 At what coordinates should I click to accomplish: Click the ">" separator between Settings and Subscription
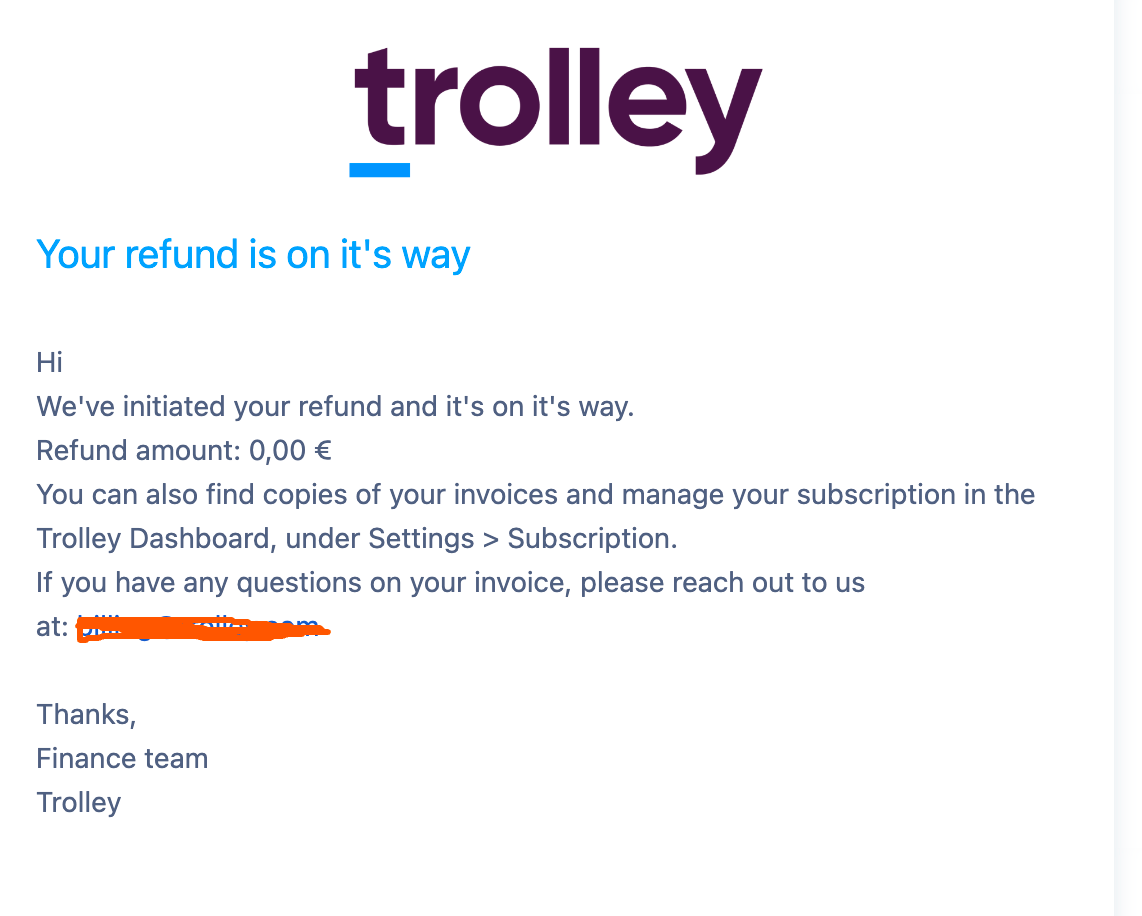[490, 539]
